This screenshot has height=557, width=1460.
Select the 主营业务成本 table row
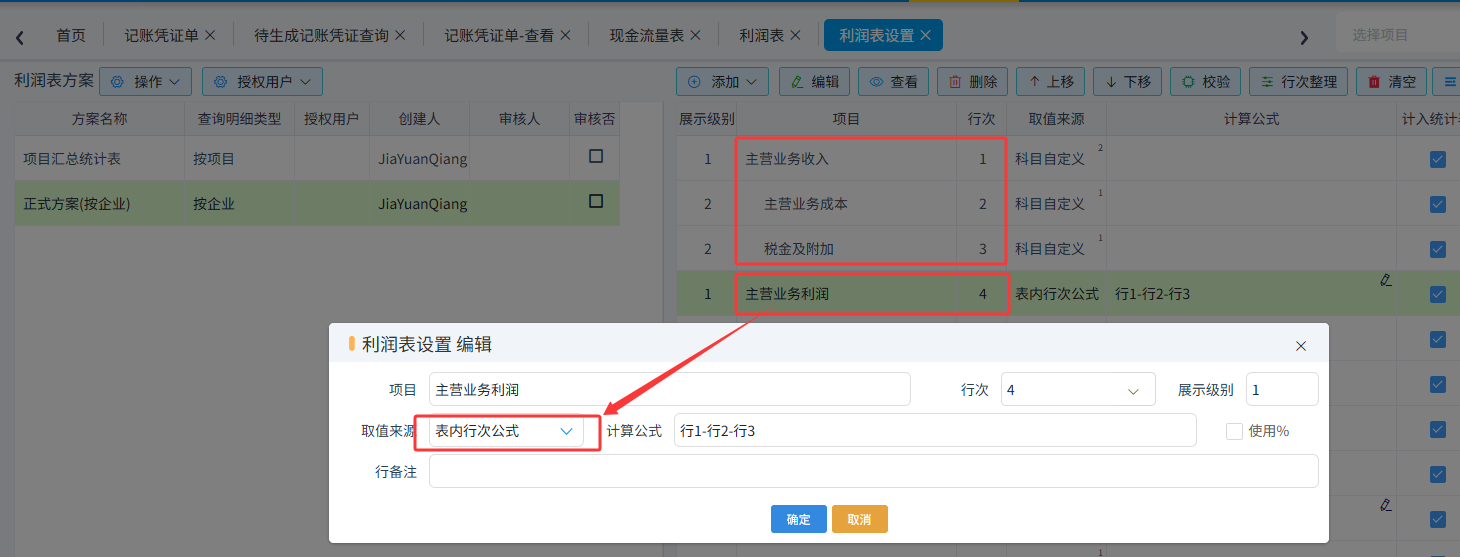[1068, 203]
